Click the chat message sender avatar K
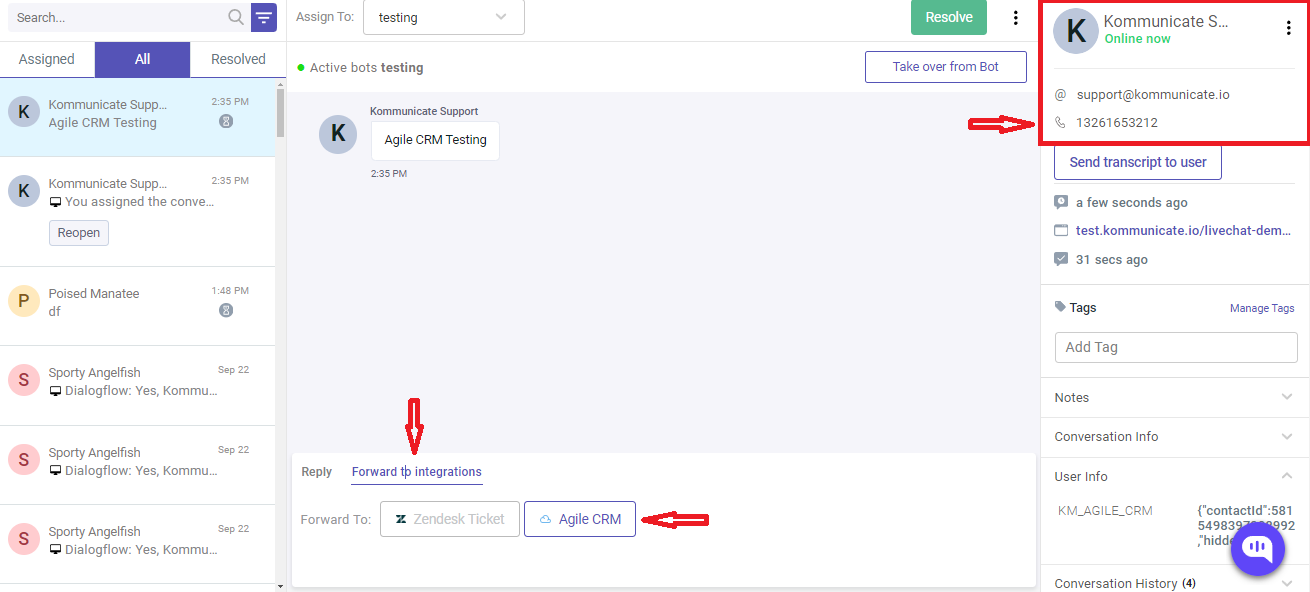The height and width of the screenshot is (592, 1310). [338, 134]
